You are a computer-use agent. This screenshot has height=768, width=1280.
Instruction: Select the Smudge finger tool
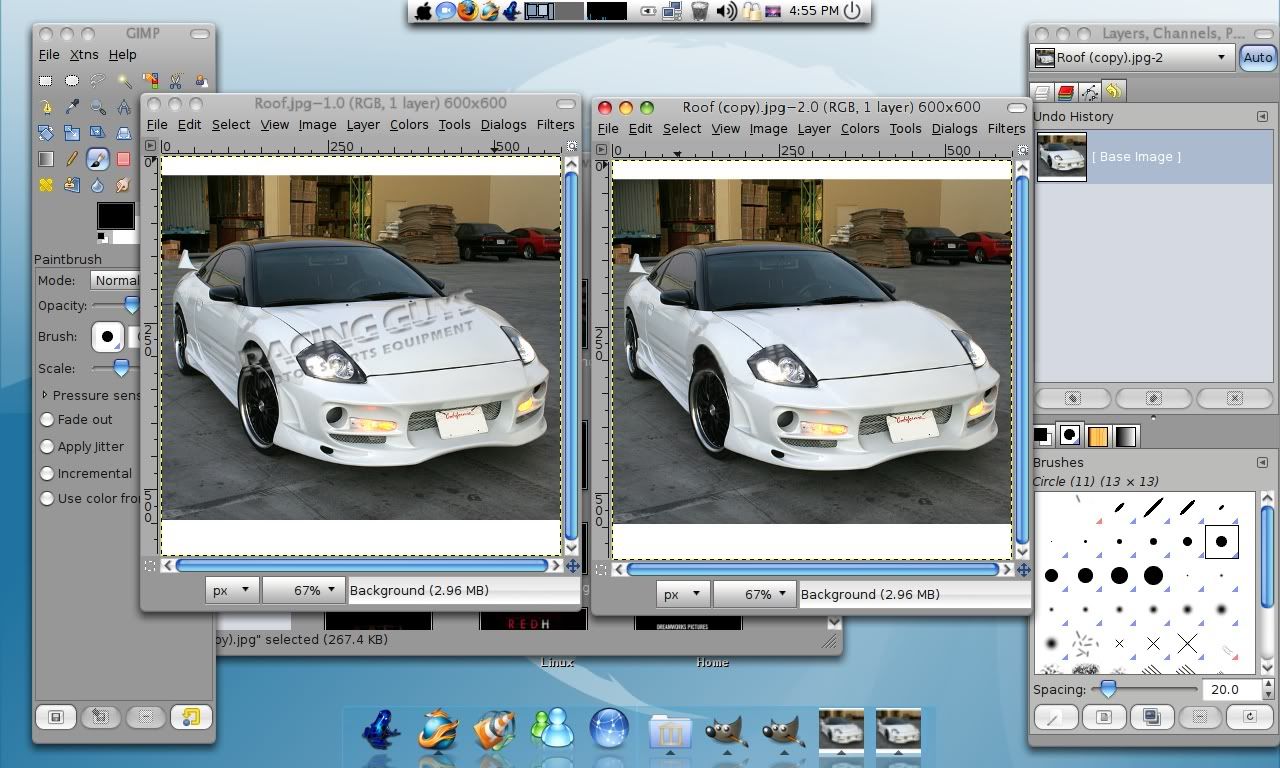pos(124,185)
